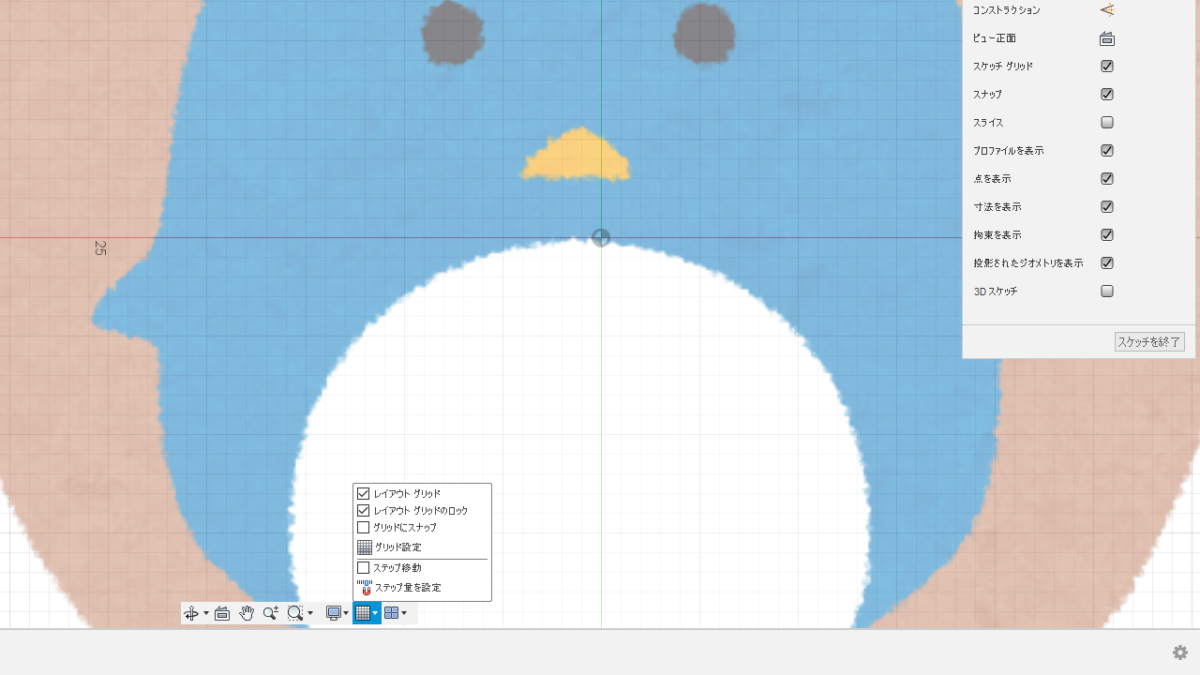Open Display Settings monitor icon

click(334, 613)
